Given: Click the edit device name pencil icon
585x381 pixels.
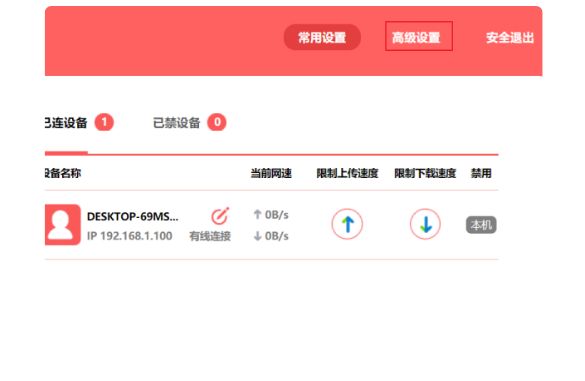Looking at the screenshot, I should tap(220, 216).
